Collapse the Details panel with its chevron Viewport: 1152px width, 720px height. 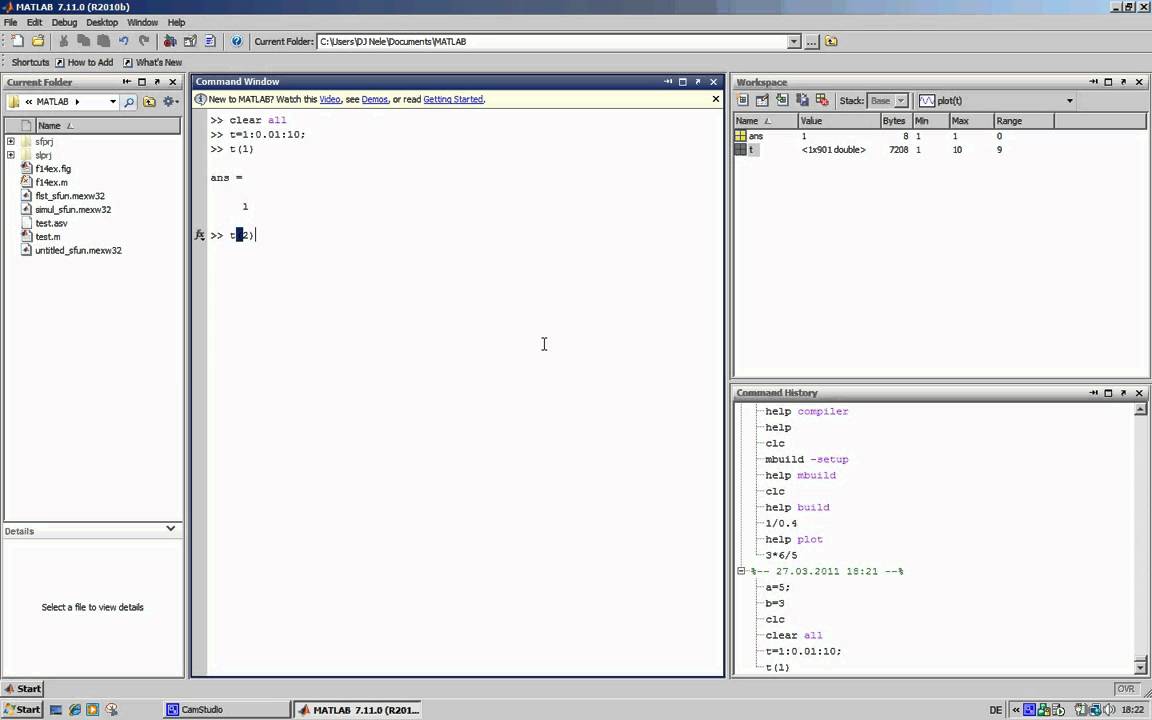point(170,528)
